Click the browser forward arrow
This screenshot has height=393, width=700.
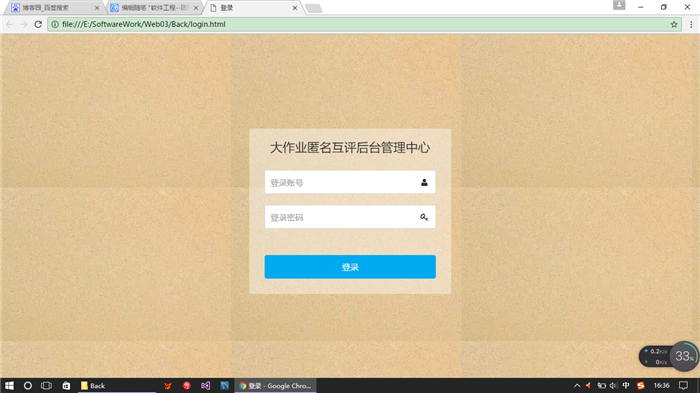24,24
